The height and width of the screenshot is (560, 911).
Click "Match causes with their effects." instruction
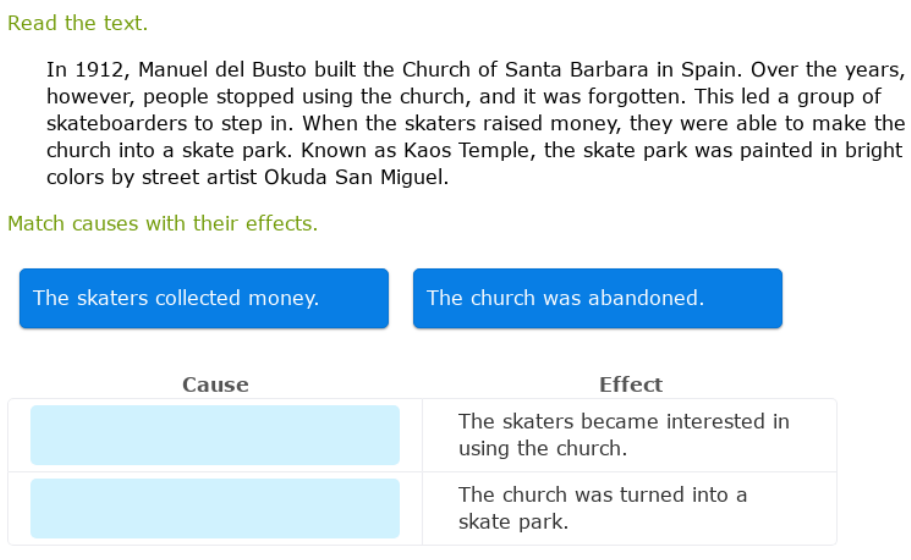coord(162,224)
